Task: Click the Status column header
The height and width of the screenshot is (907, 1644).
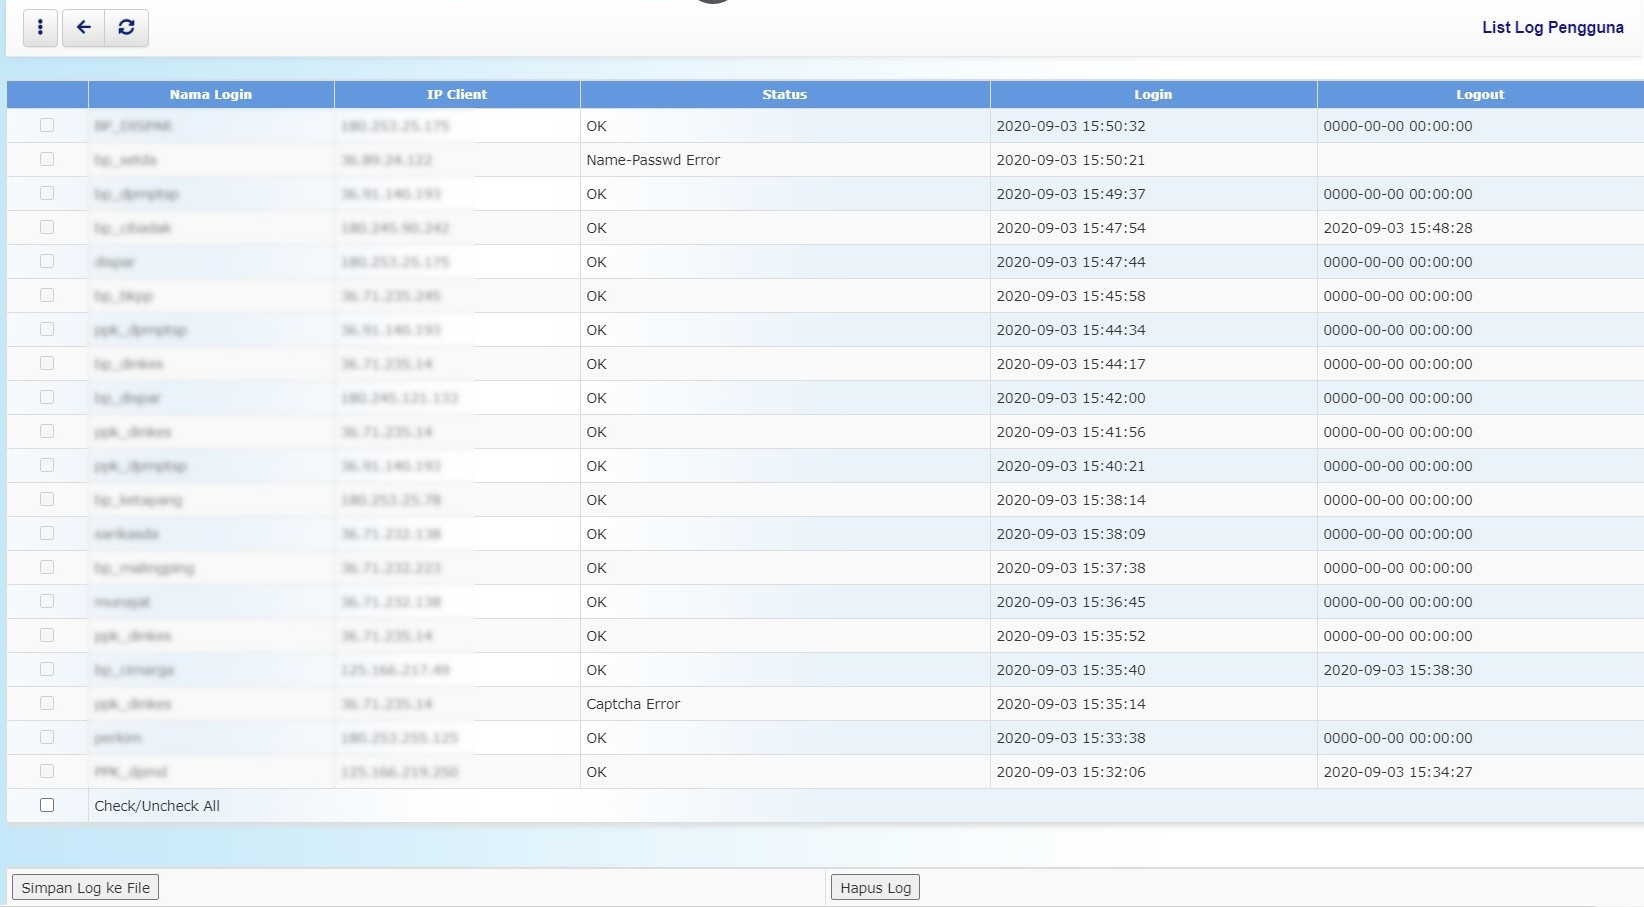Action: click(785, 94)
